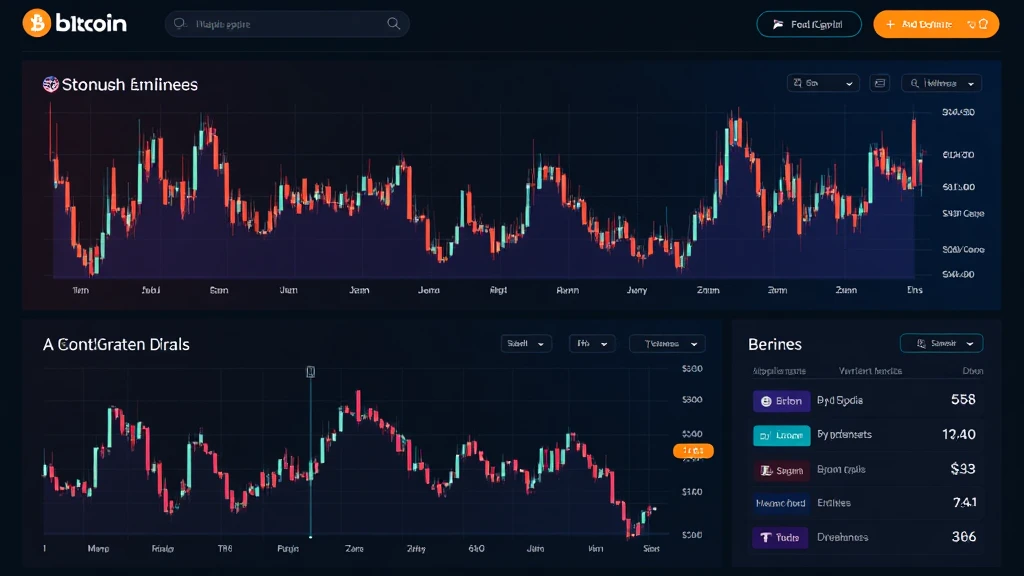
Task: Click the coin icon in the Brion badge
Action: click(766, 401)
